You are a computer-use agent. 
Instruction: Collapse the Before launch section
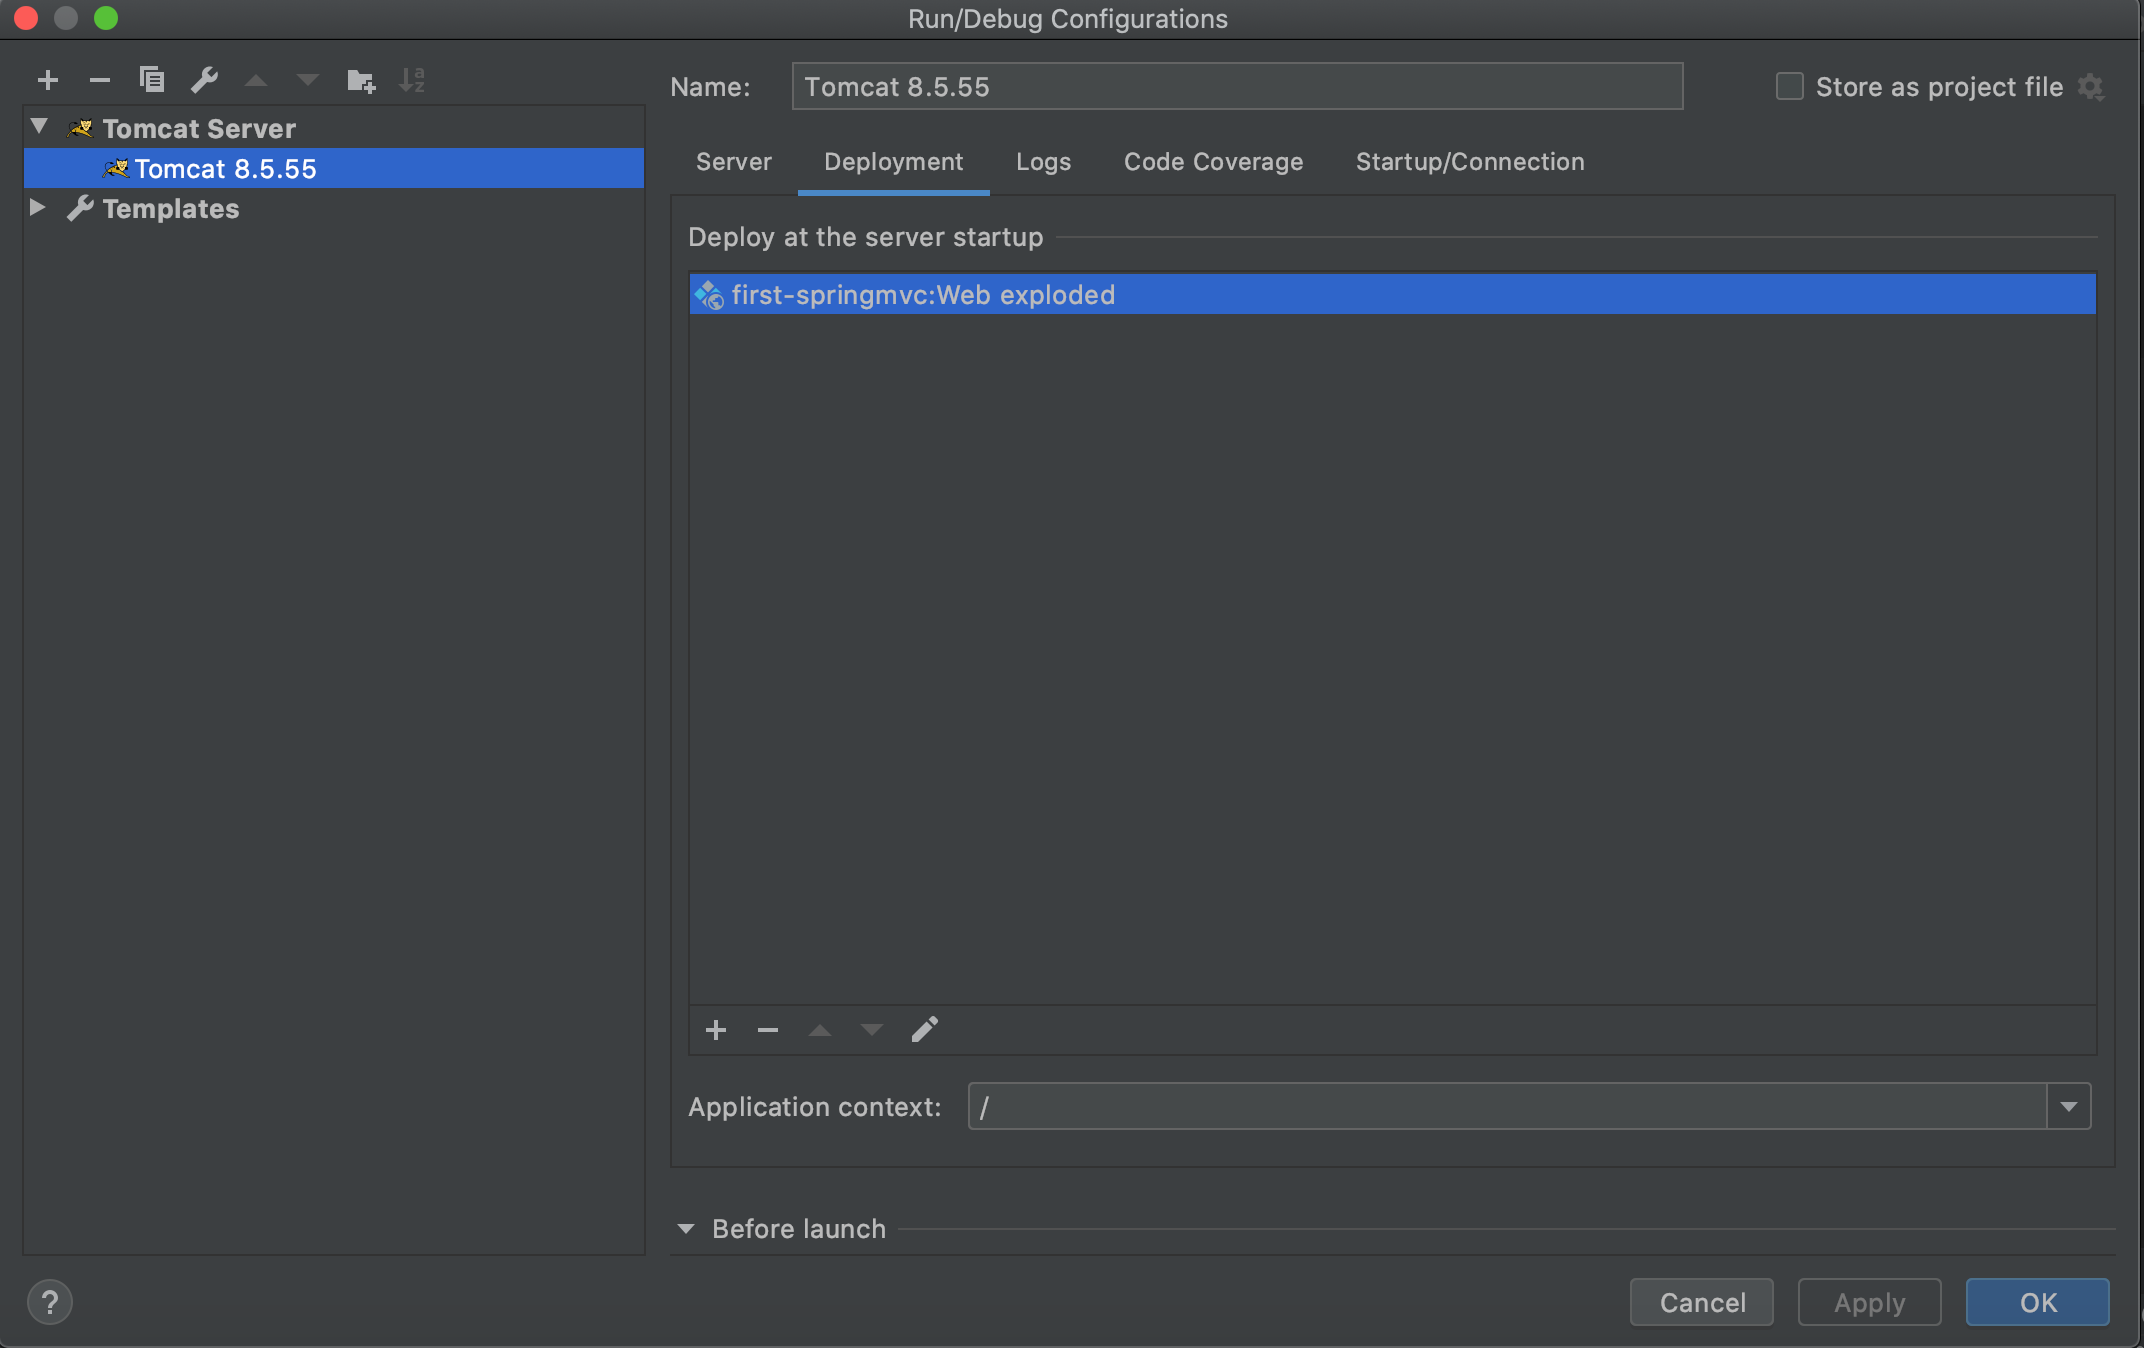[x=686, y=1229]
